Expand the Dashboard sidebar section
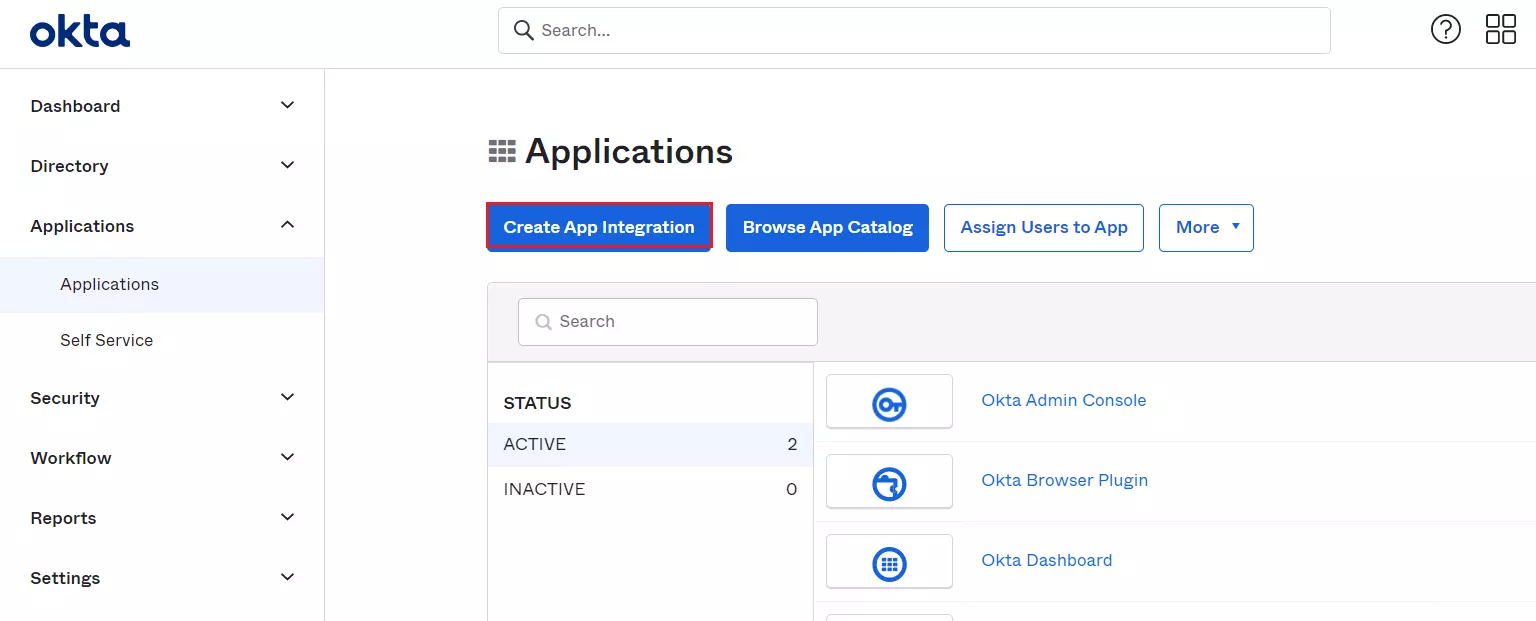Screen dimensions: 1536x621 [x=162, y=106]
